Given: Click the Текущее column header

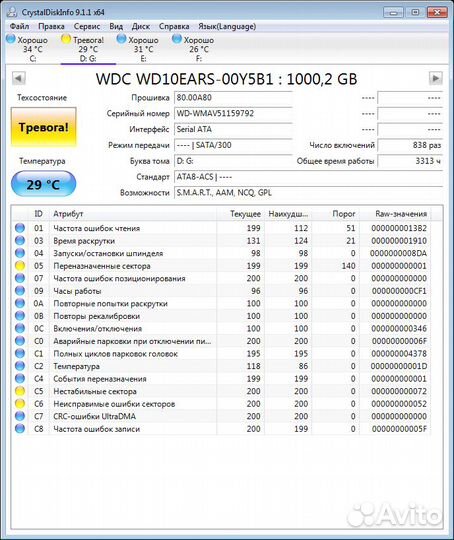Looking at the screenshot, I should pyautogui.click(x=240, y=214).
